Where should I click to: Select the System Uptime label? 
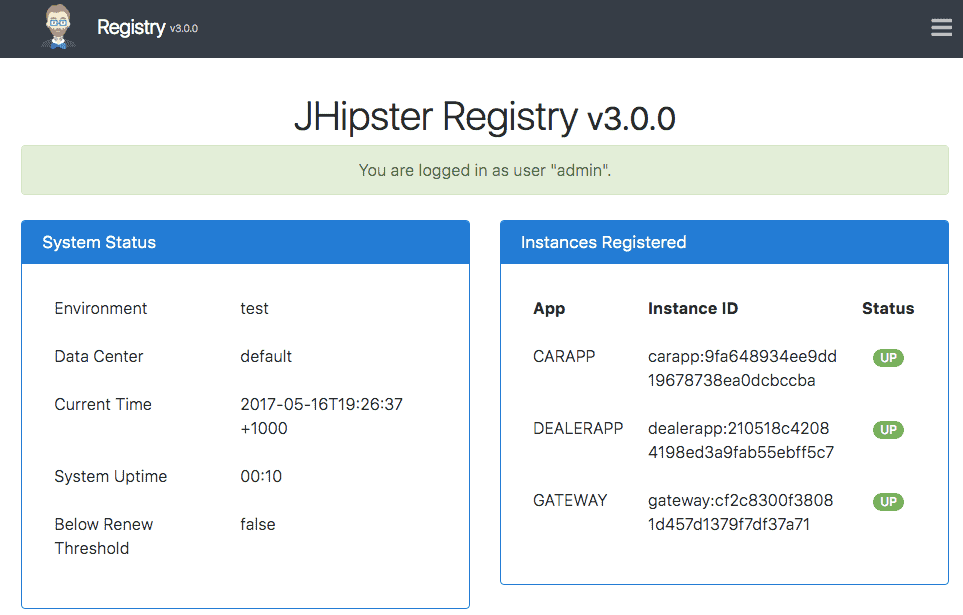pos(111,476)
